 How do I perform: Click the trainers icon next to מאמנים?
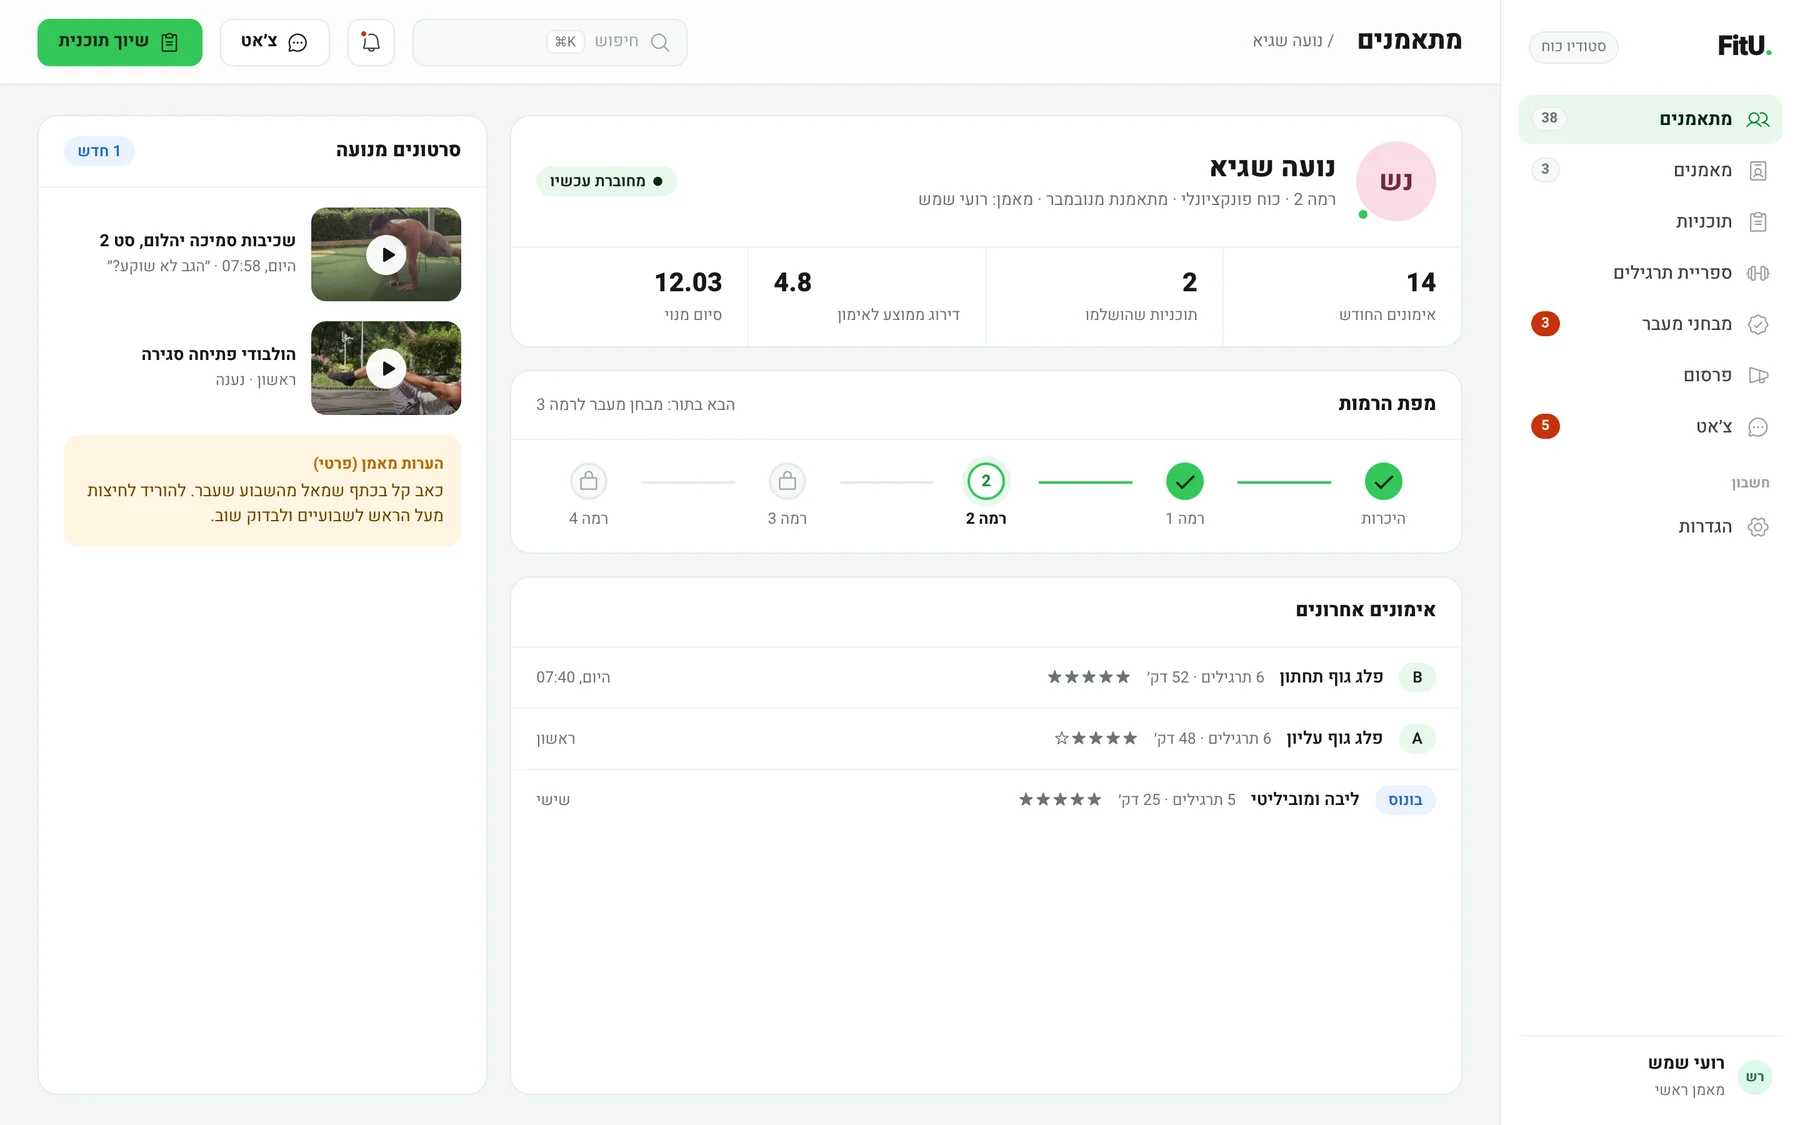point(1758,170)
